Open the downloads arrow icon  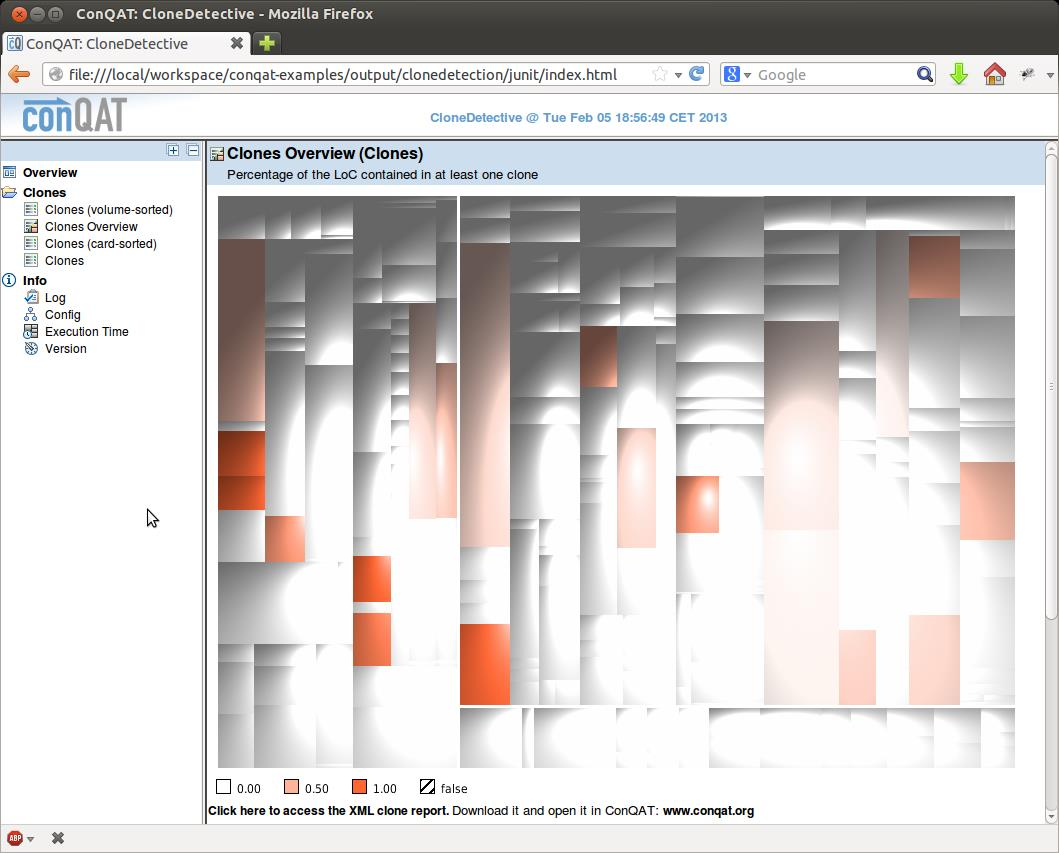(x=958, y=74)
